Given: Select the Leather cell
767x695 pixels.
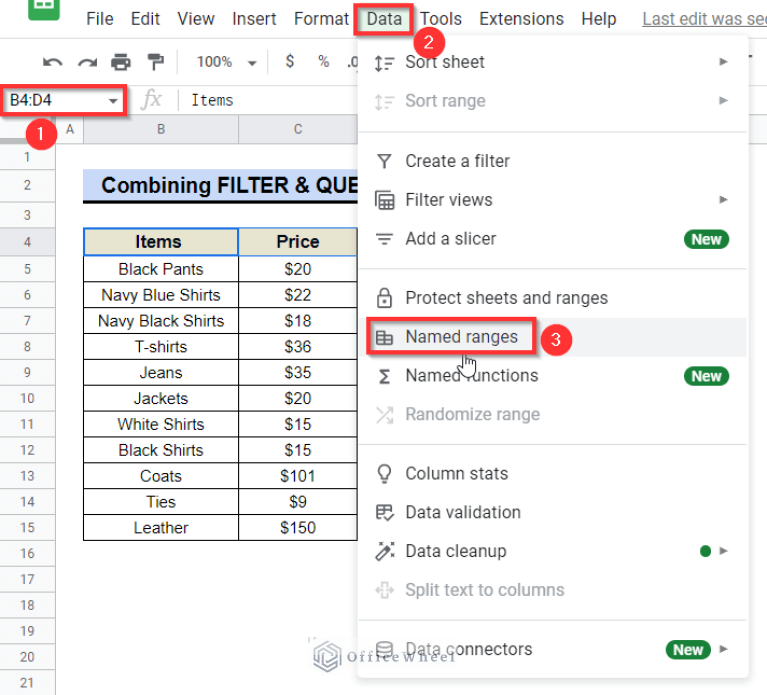Looking at the screenshot, I should (161, 528).
